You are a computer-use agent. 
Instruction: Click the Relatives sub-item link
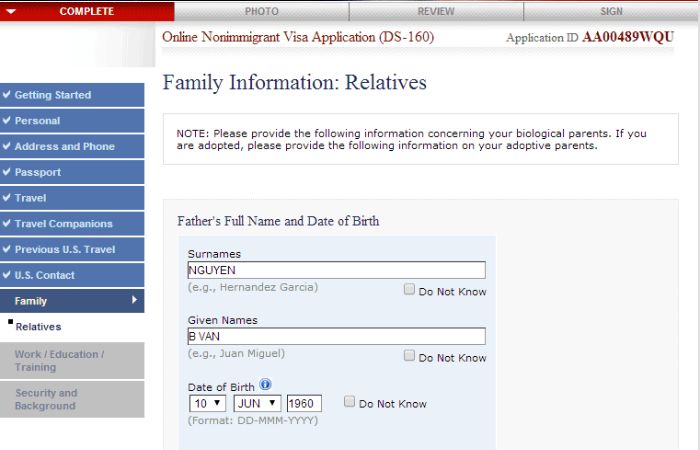38,326
